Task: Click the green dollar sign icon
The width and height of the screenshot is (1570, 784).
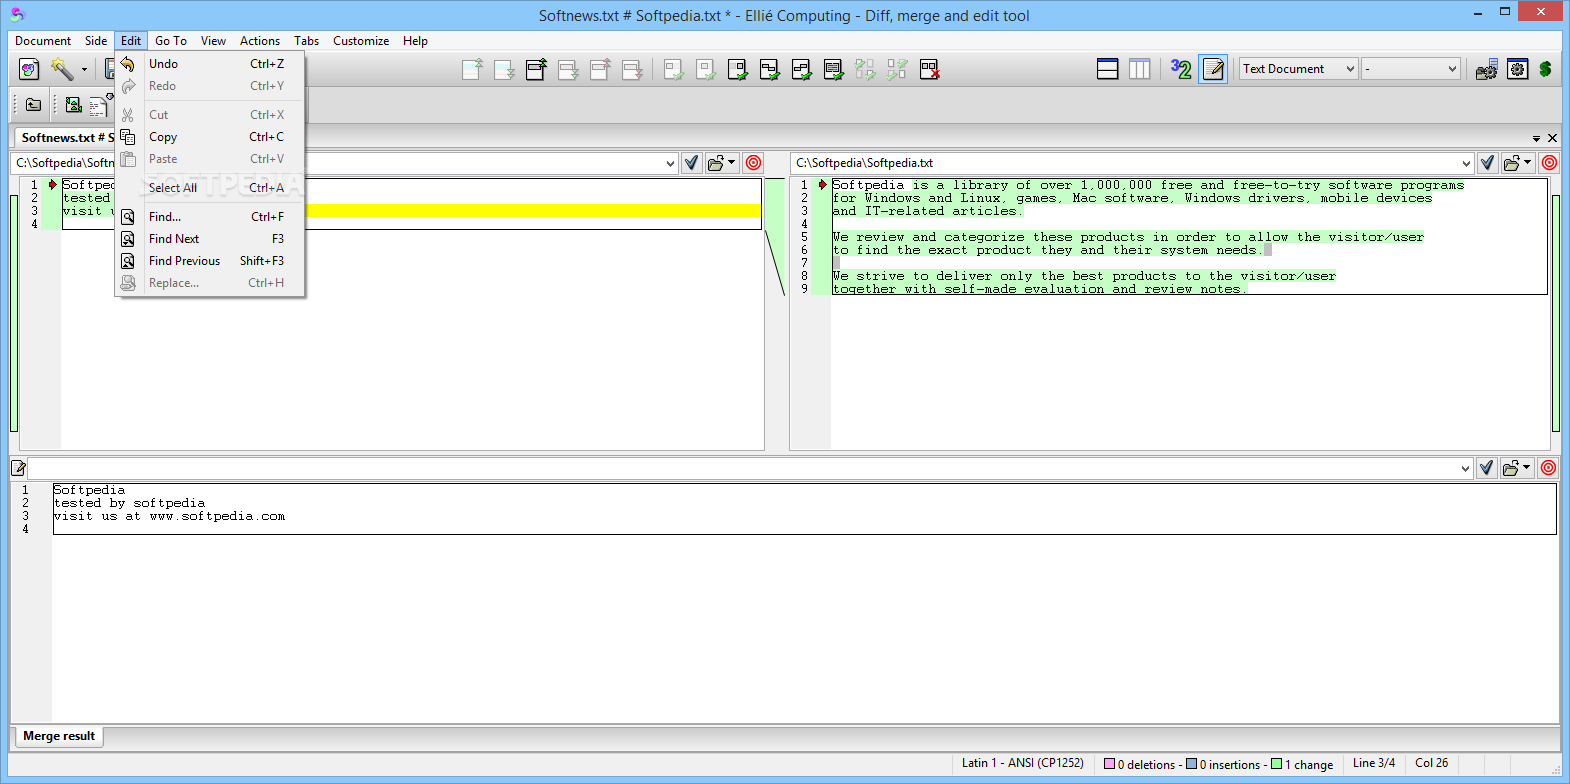Action: [x=1545, y=69]
